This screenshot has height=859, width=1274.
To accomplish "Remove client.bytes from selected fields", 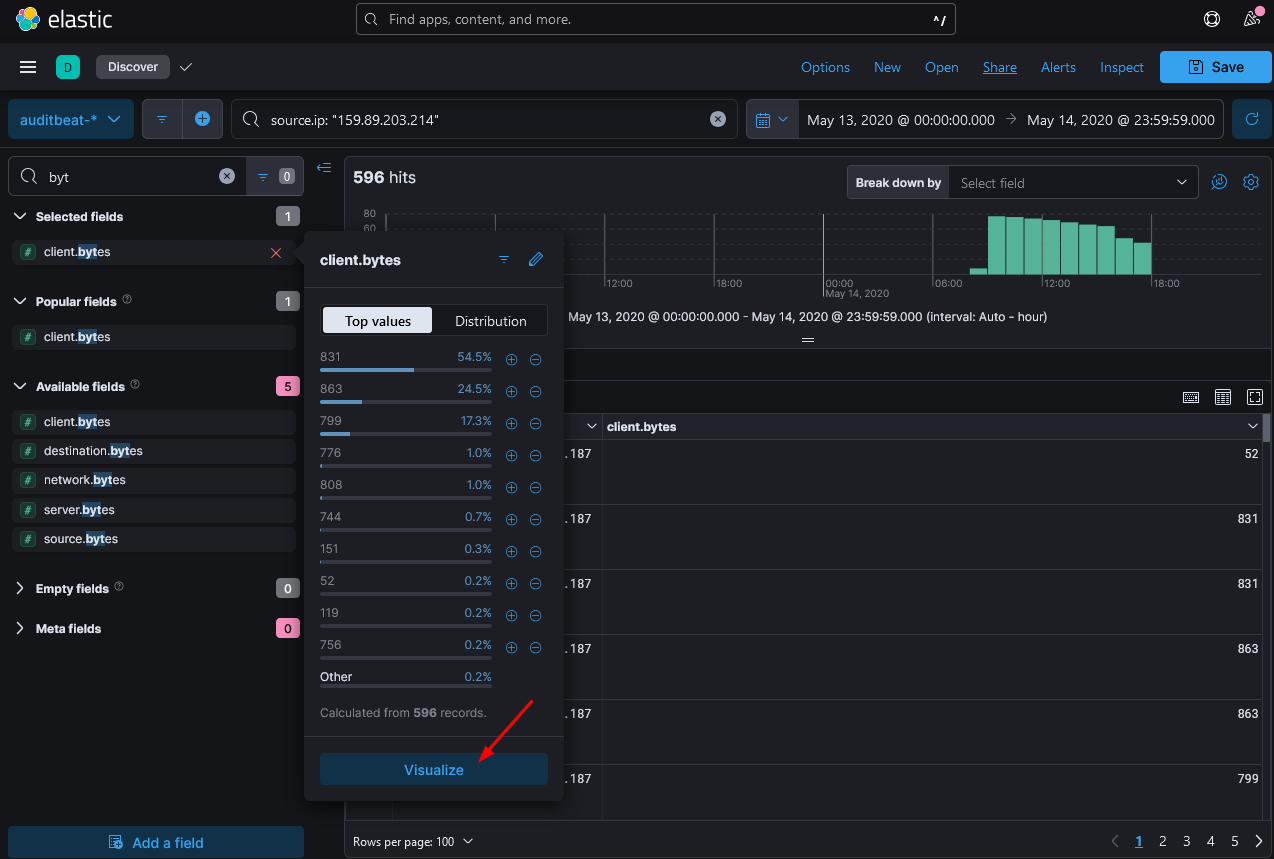I will 276,253.
